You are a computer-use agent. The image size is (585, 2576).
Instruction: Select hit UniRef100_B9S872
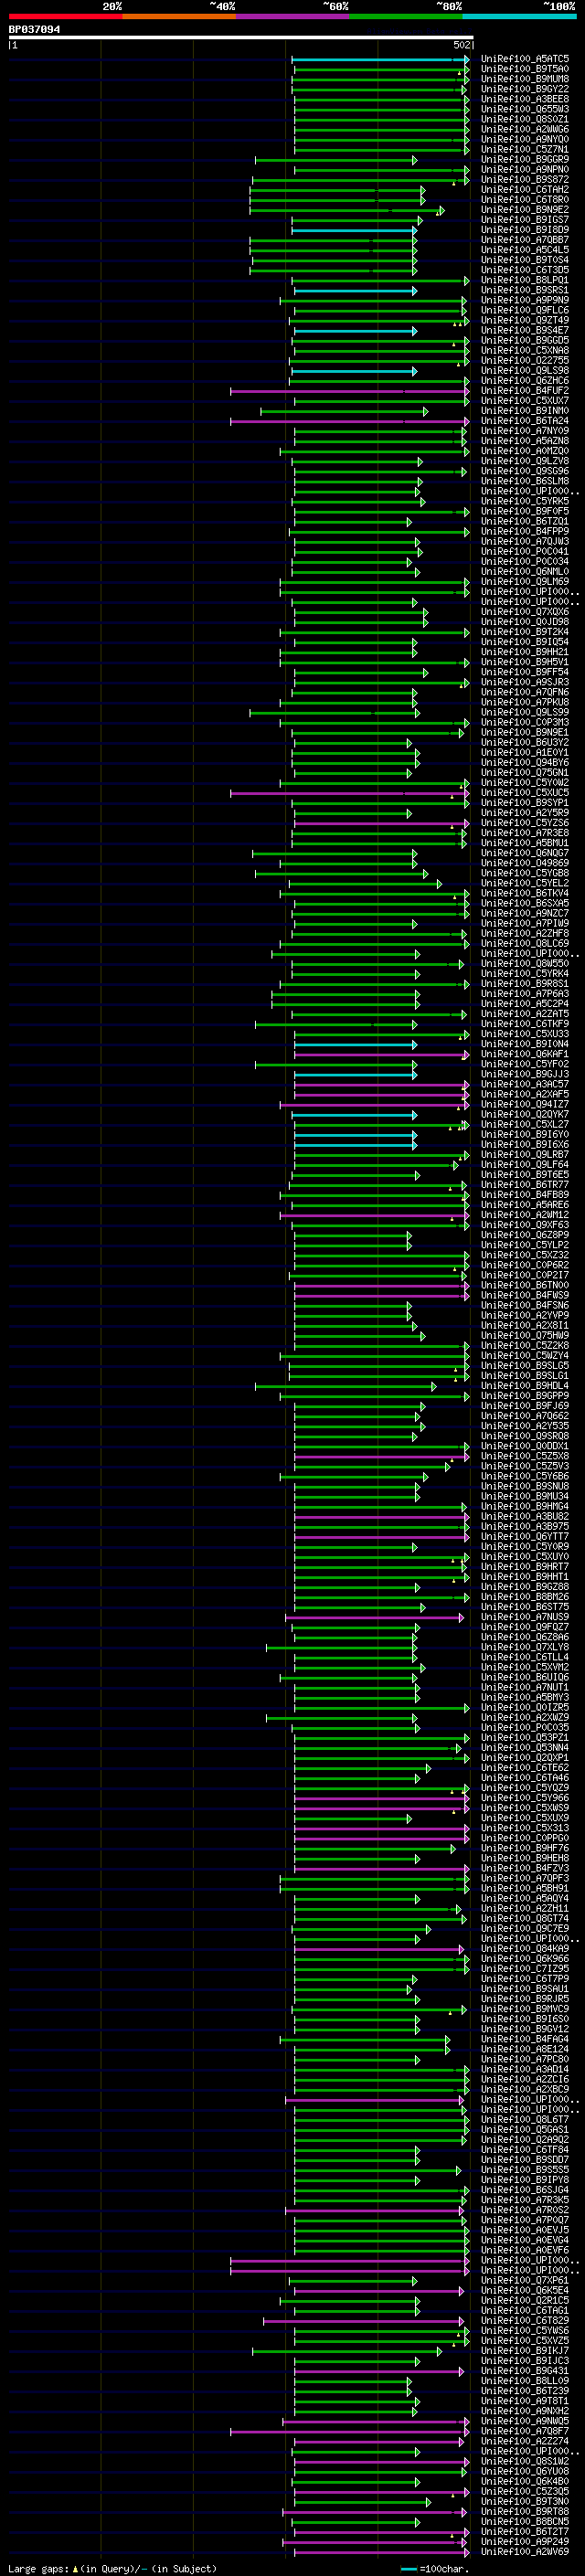tap(525, 180)
